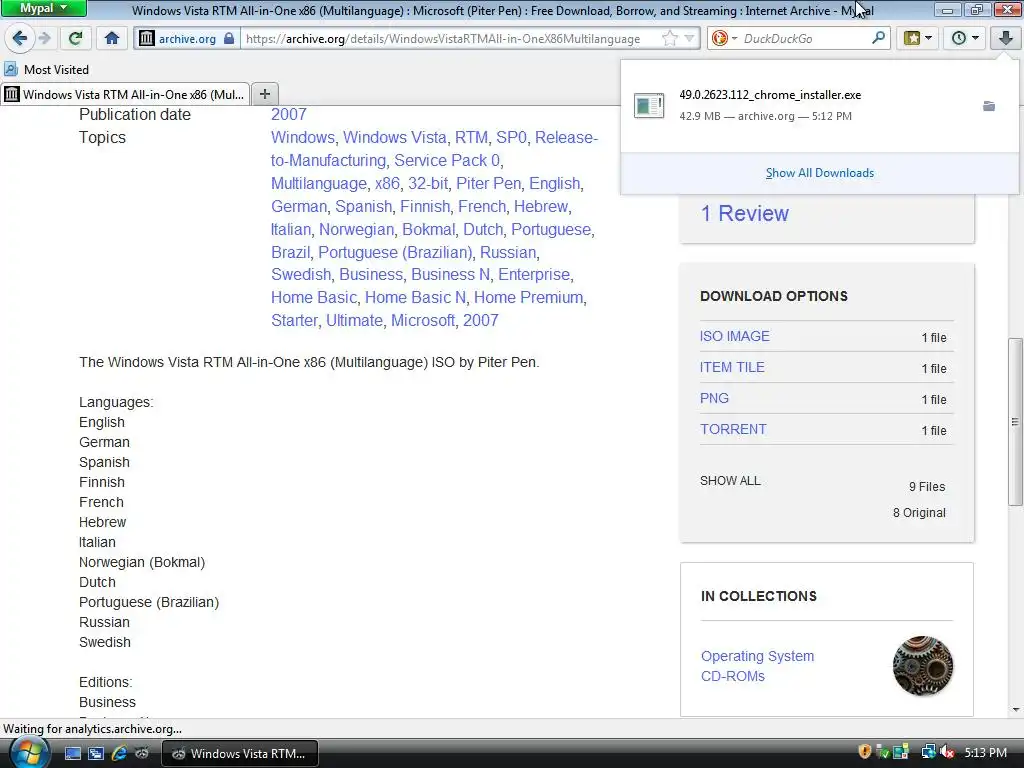Open the 2007 publication date link
The image size is (1024, 768).
point(289,114)
